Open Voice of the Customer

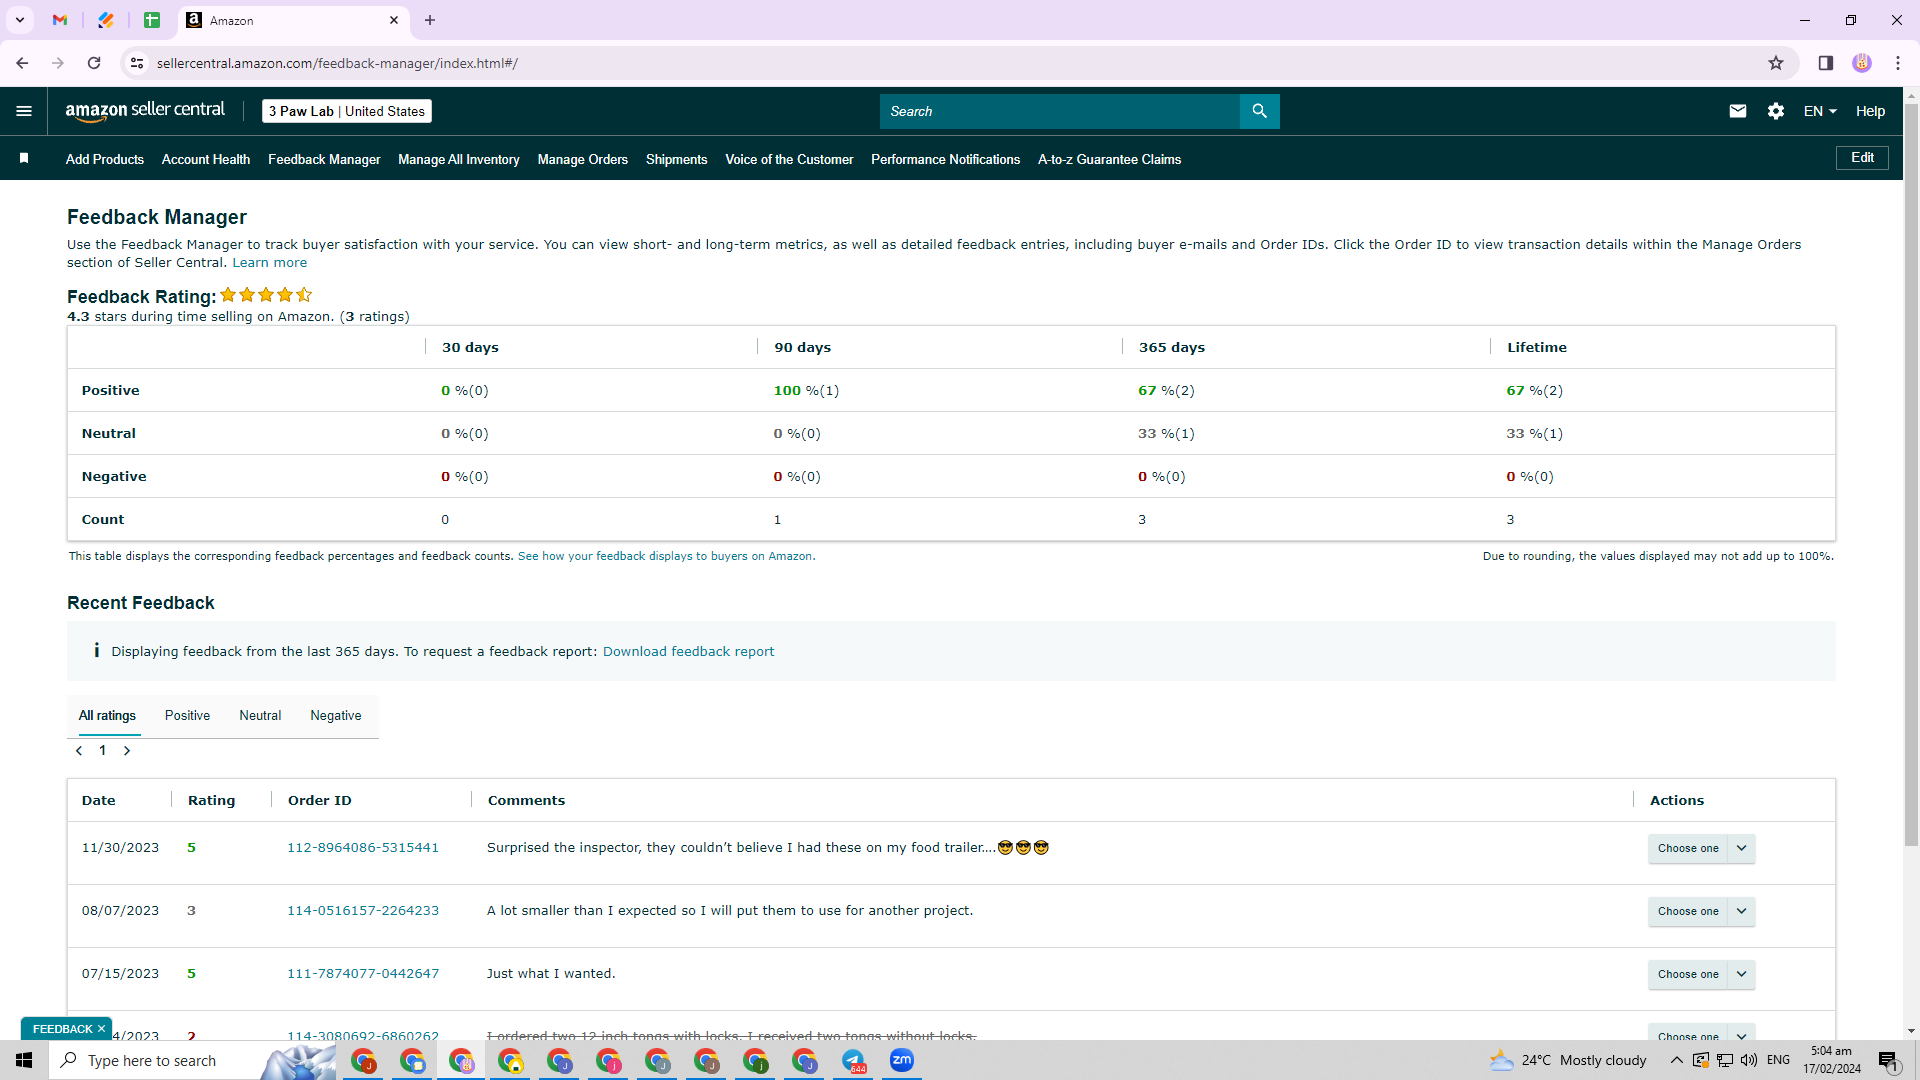[789, 159]
